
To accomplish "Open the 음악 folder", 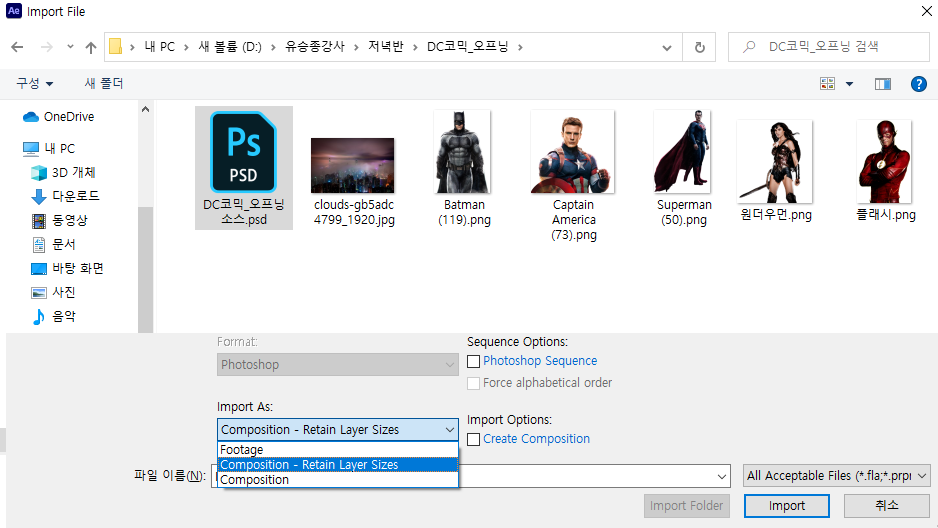I will [x=53, y=316].
